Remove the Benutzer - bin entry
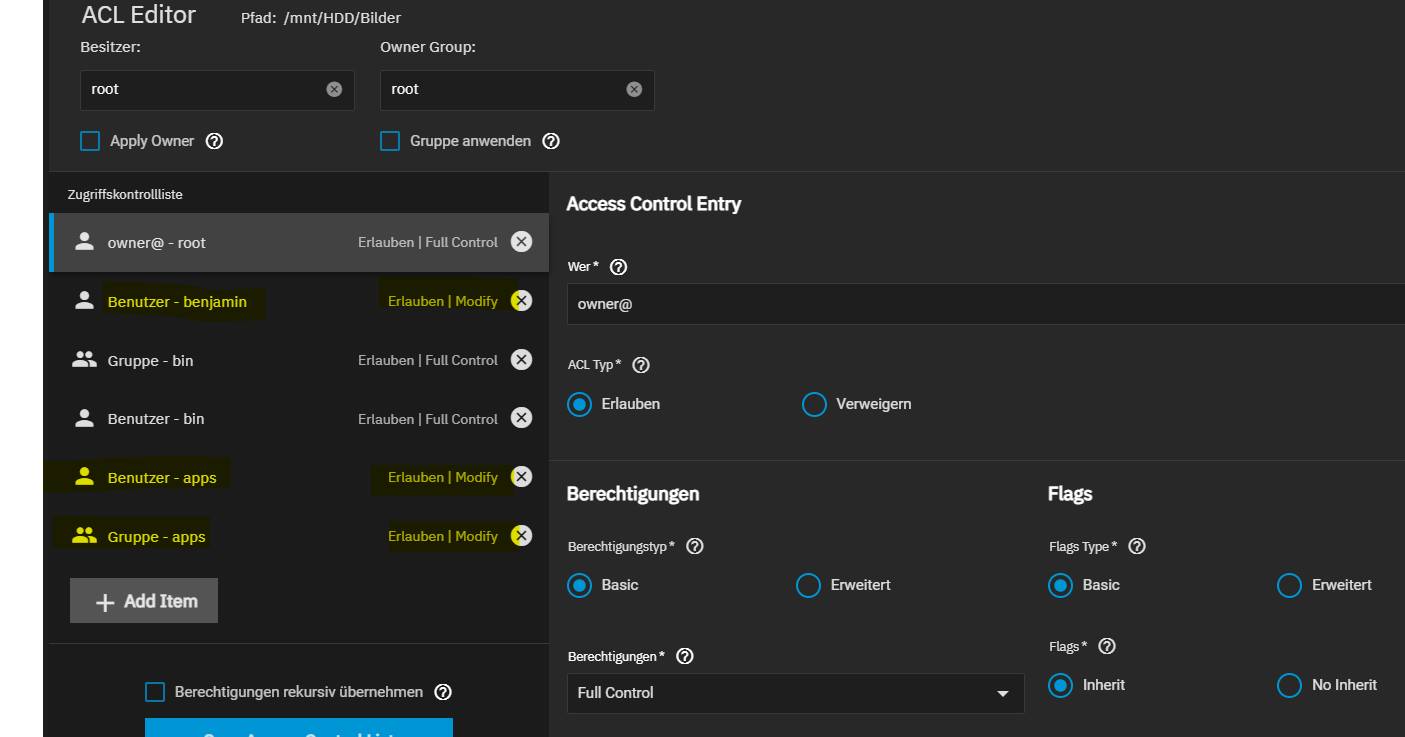Image resolution: width=1405 pixels, height=737 pixels. pyautogui.click(x=521, y=418)
